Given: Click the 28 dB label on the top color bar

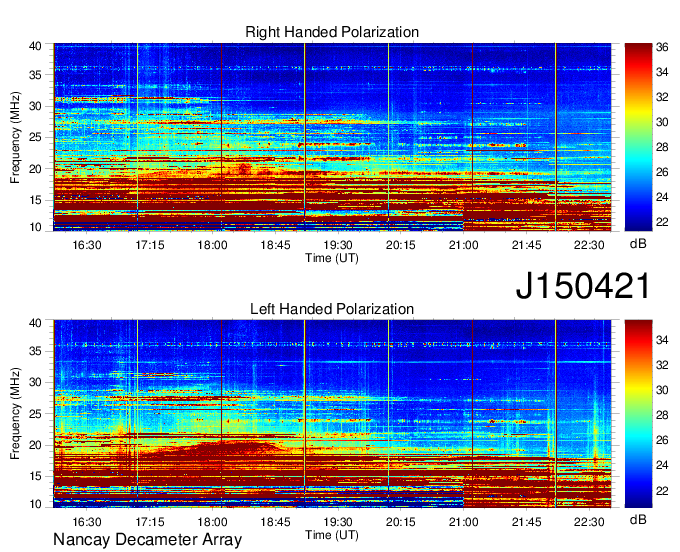Looking at the screenshot, I should [662, 147].
